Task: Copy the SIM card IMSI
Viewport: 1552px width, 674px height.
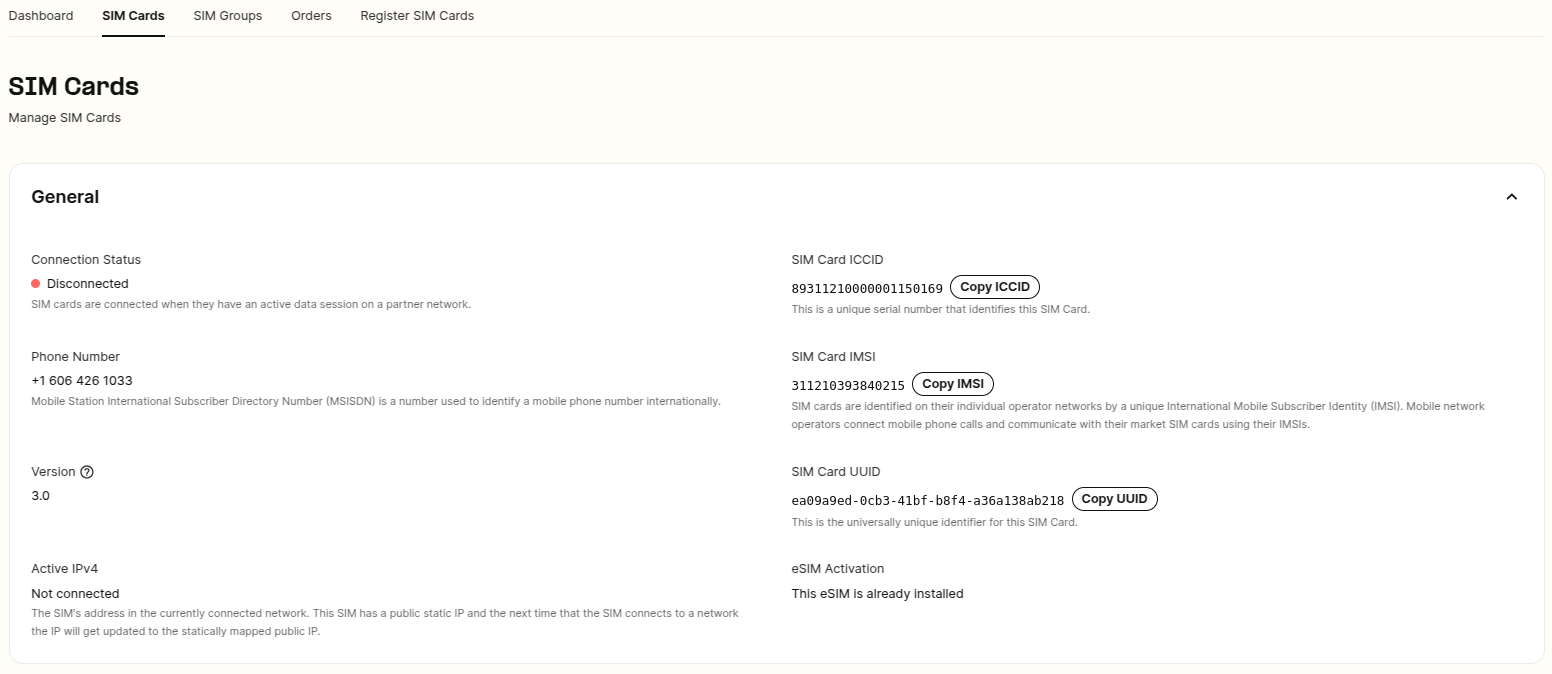Action: (953, 384)
